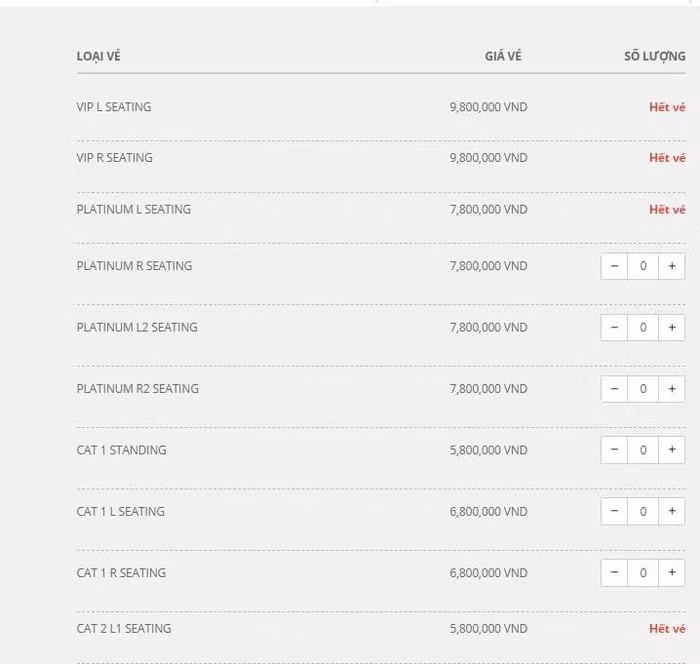Remove one PLATINUM R2 SEATING ticket
Viewport: 700px width, 664px height.
click(x=614, y=389)
